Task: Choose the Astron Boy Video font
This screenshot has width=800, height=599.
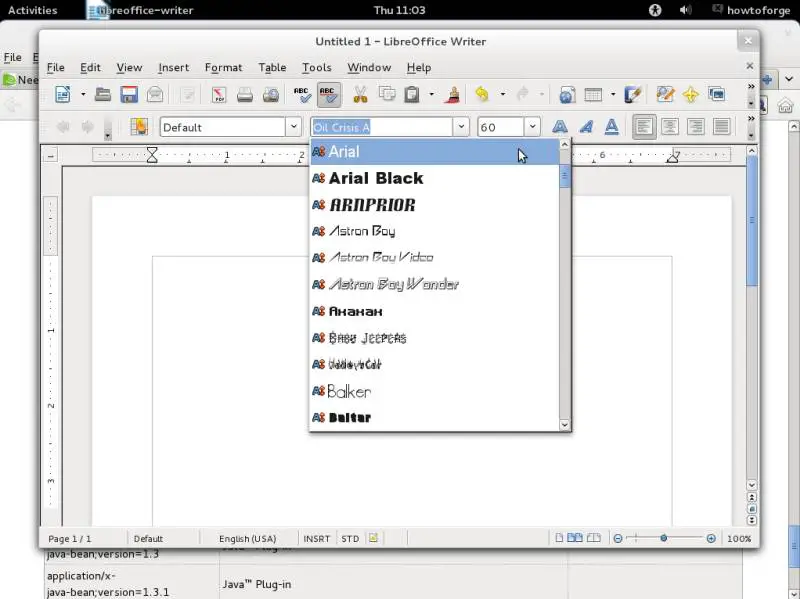Action: pos(435,258)
